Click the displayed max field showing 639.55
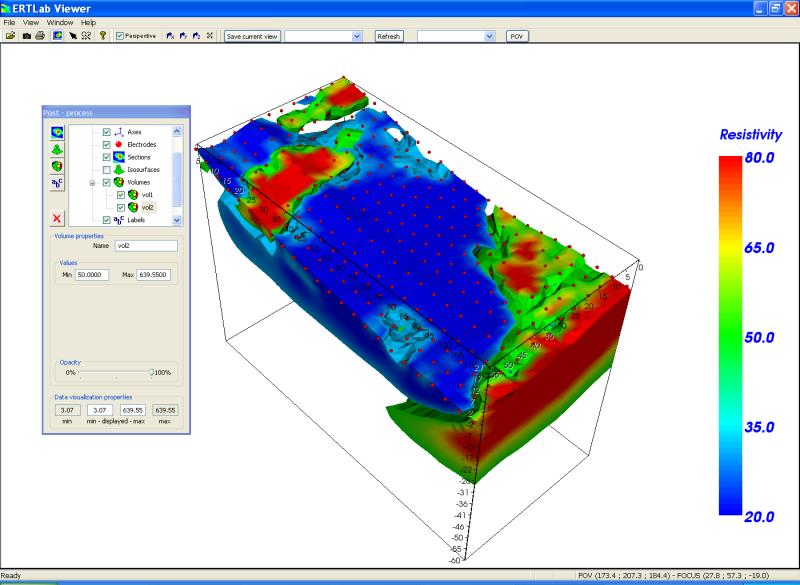Image resolution: width=800 pixels, height=585 pixels. click(x=133, y=410)
